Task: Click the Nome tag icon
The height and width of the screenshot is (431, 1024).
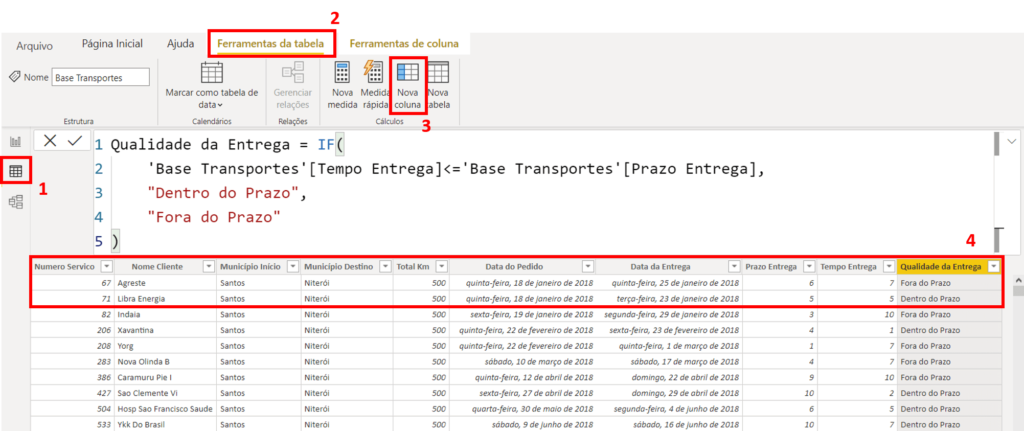Action: pos(14,77)
